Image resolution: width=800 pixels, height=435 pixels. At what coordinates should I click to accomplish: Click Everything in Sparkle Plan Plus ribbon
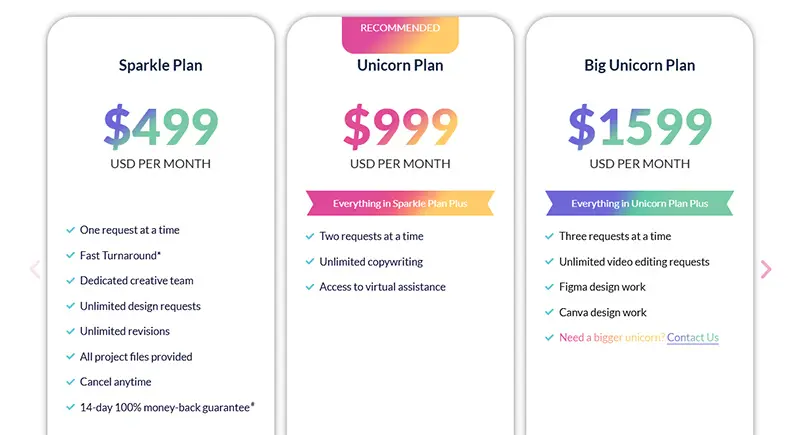400,204
